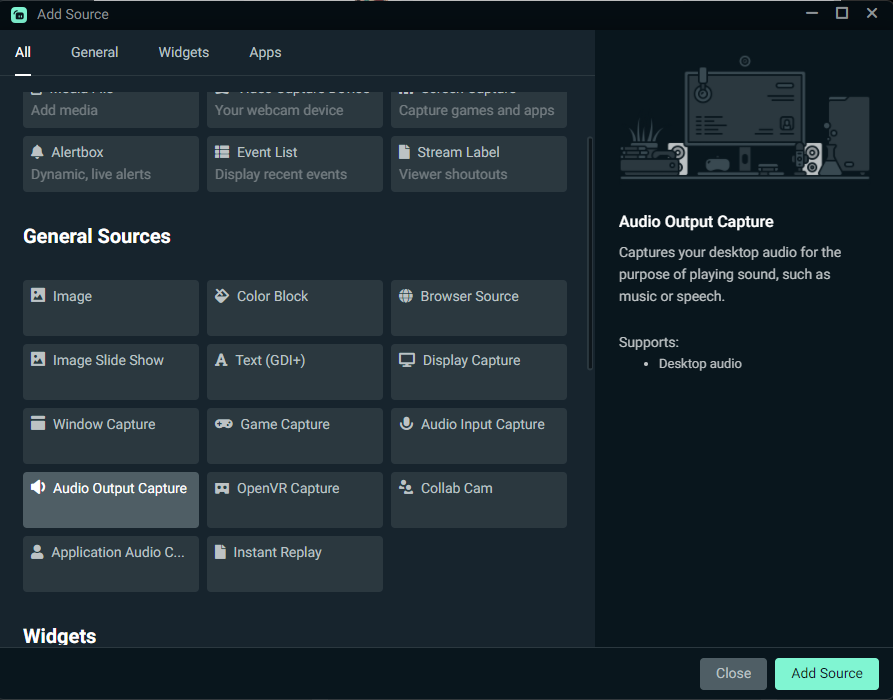Click the Display Capture monitor icon

(x=407, y=360)
